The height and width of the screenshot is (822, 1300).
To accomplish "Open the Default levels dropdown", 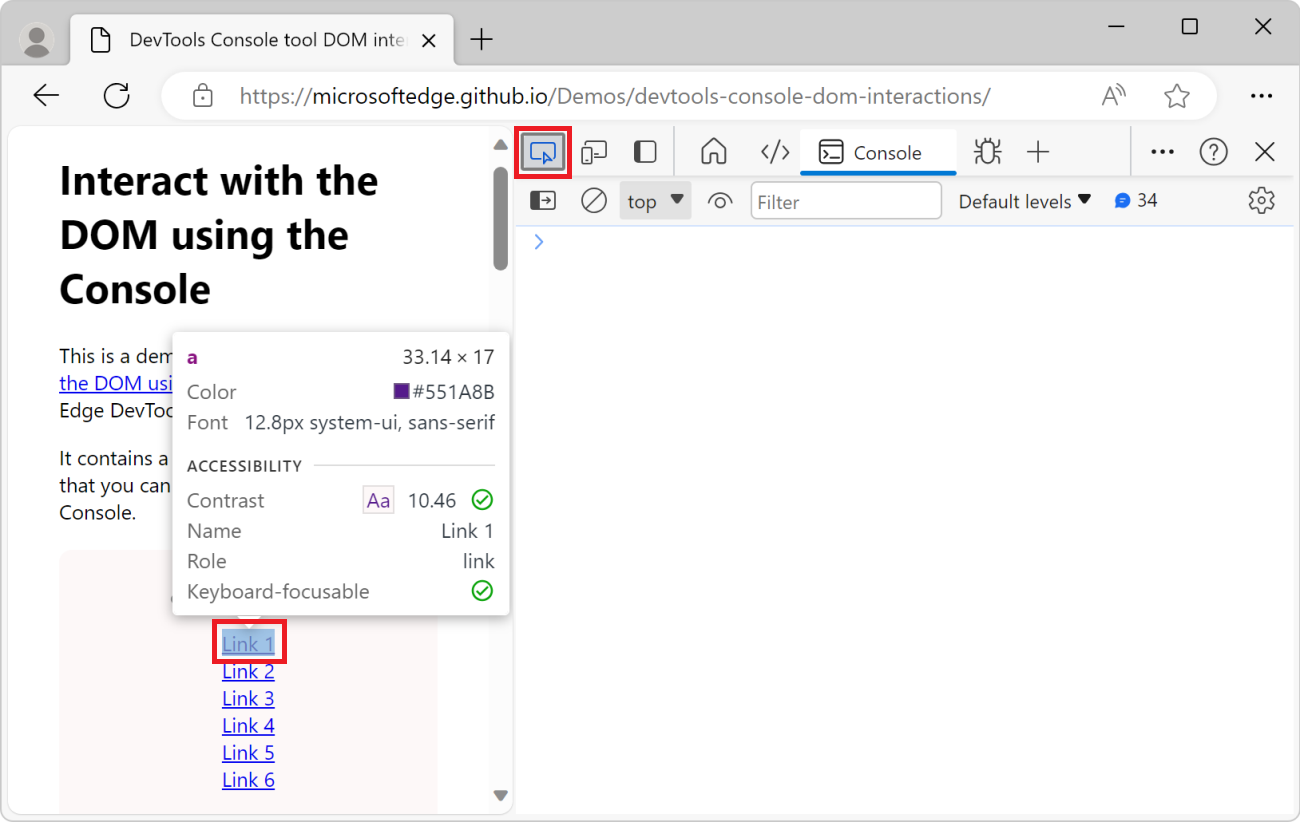I will pos(1024,200).
